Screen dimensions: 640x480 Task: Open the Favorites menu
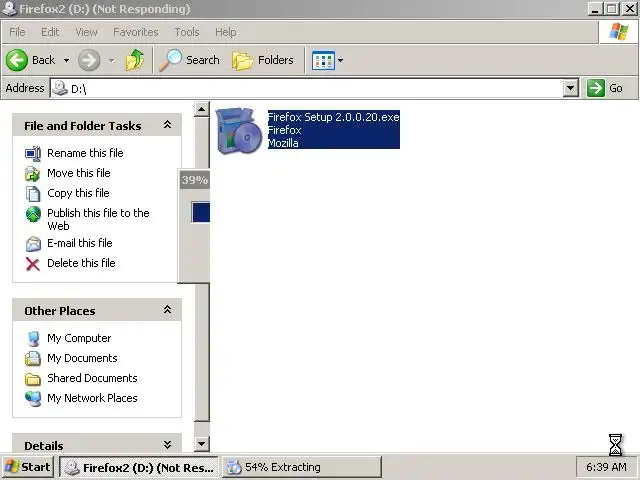click(136, 32)
